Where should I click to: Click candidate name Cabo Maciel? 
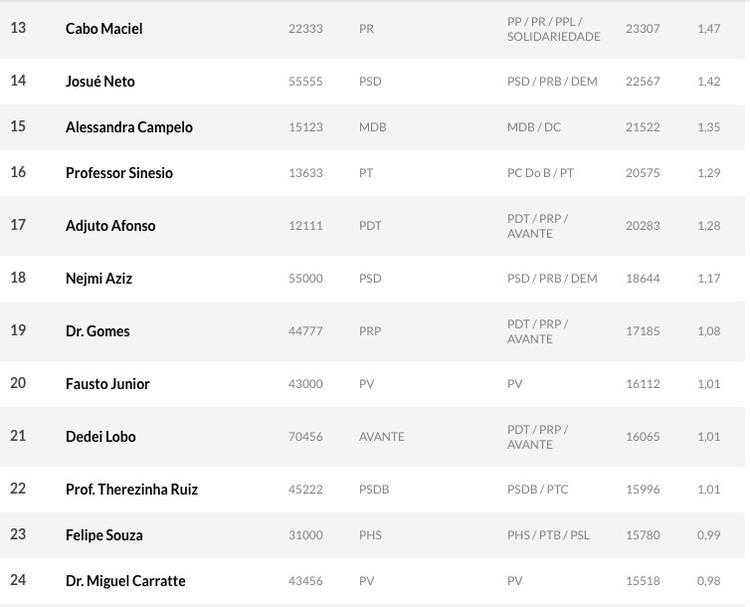(104, 29)
